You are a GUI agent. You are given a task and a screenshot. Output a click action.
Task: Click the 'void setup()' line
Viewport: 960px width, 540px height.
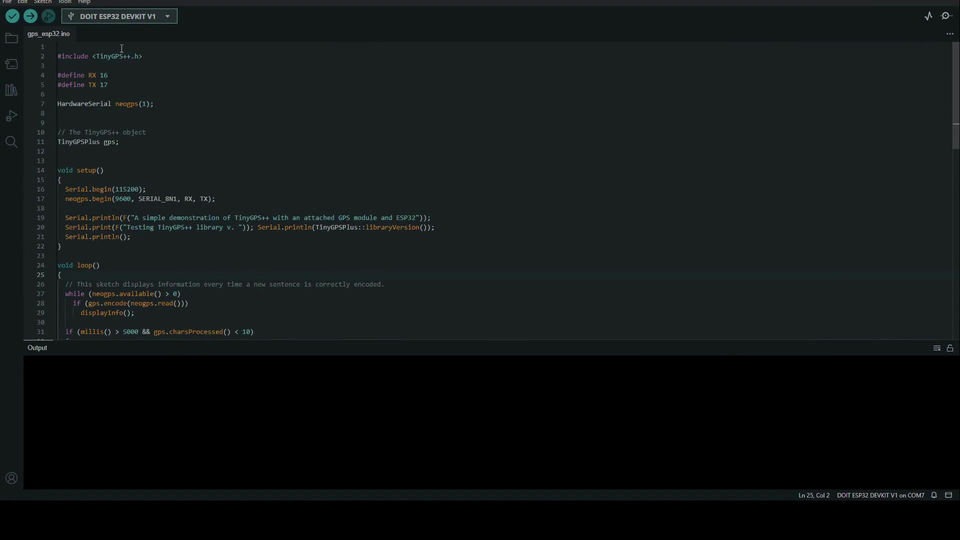pyautogui.click(x=81, y=170)
